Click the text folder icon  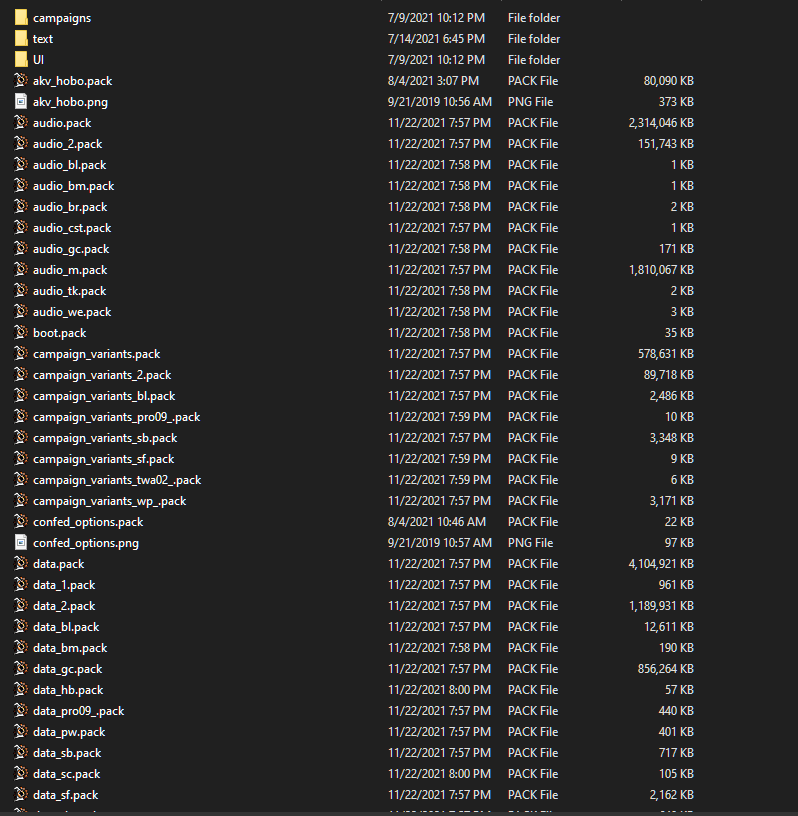click(x=21, y=39)
